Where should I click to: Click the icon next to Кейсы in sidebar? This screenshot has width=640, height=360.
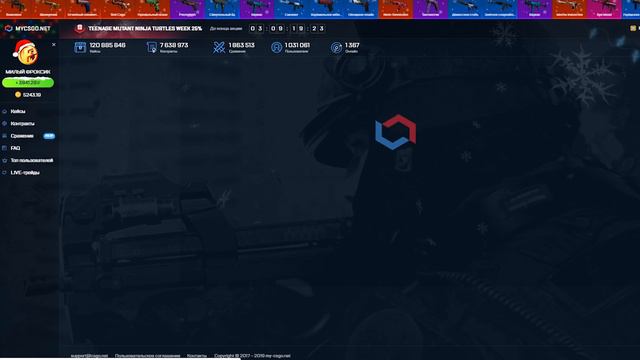pyautogui.click(x=4, y=111)
